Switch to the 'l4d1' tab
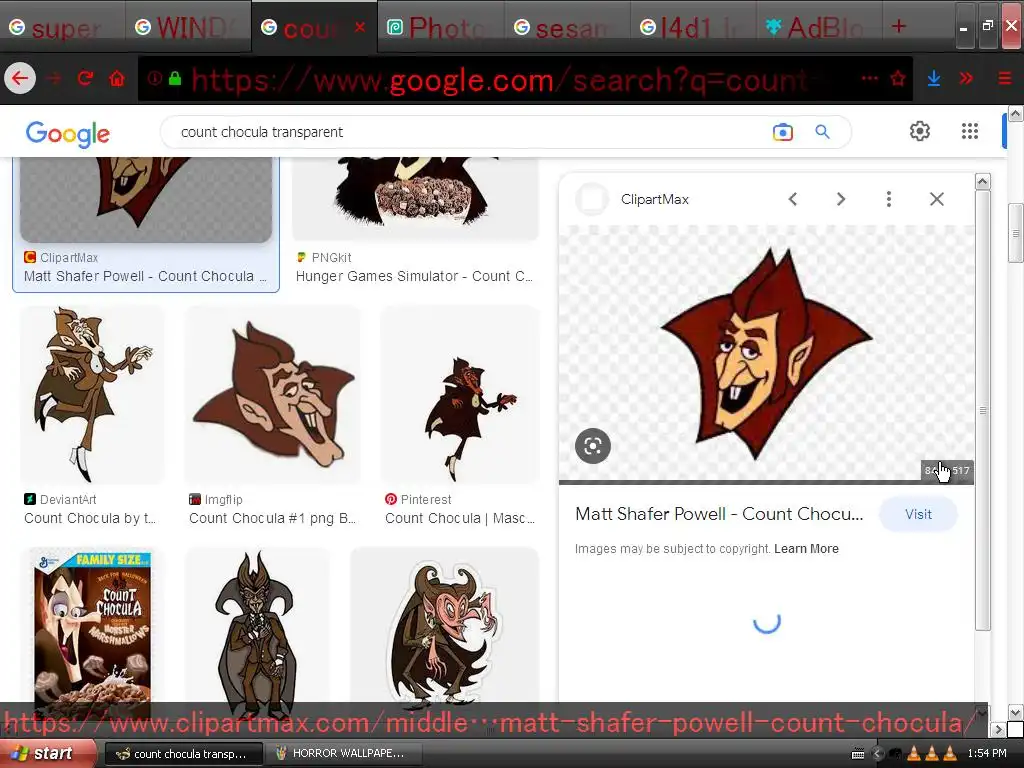The width and height of the screenshot is (1024, 768). click(x=693, y=27)
